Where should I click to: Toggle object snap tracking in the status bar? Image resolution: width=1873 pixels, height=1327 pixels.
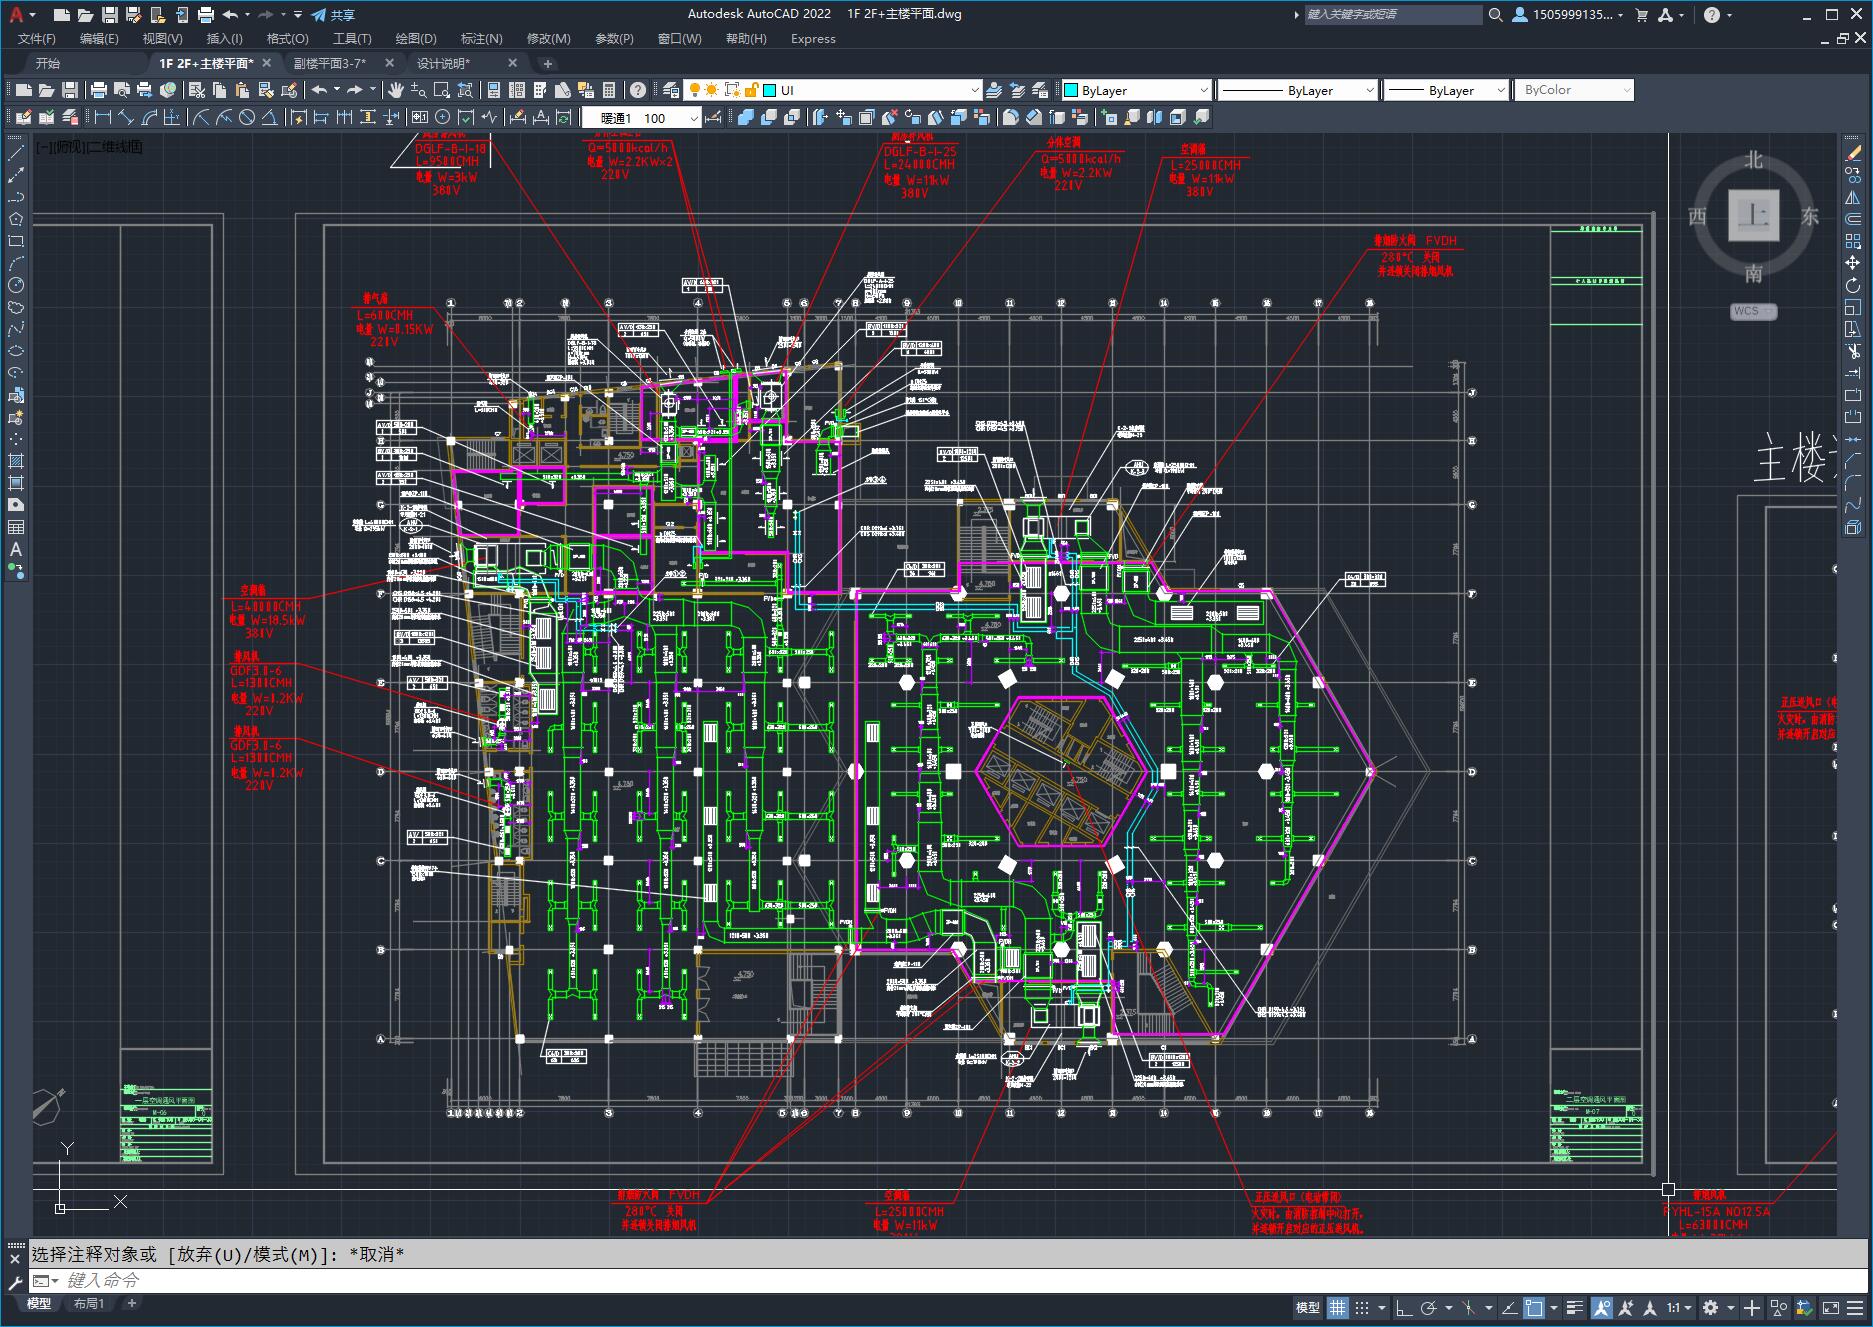(x=1509, y=1307)
